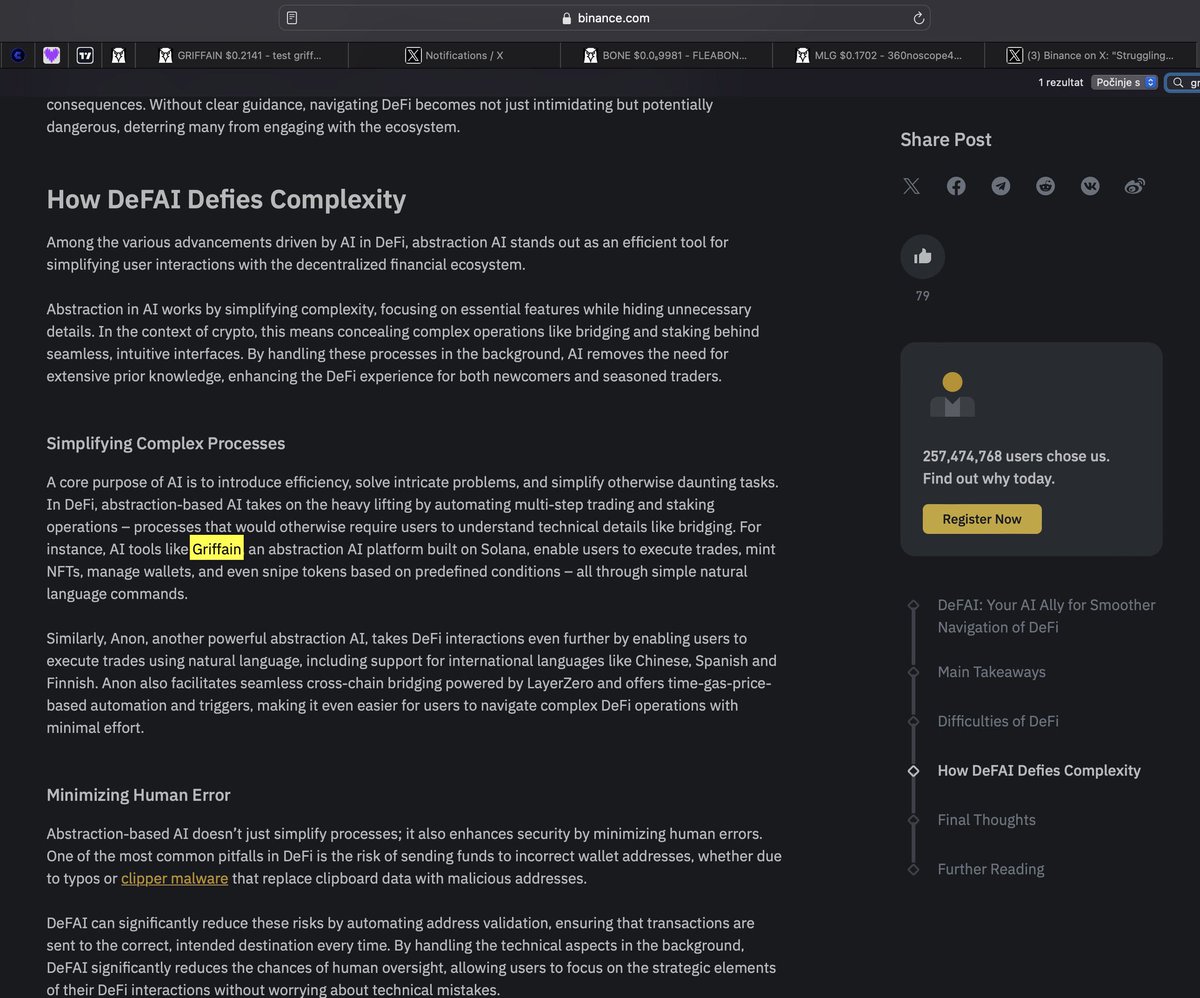Switch to the Notifications / X tab
Screen dimensions: 1200x998
click(x=454, y=56)
